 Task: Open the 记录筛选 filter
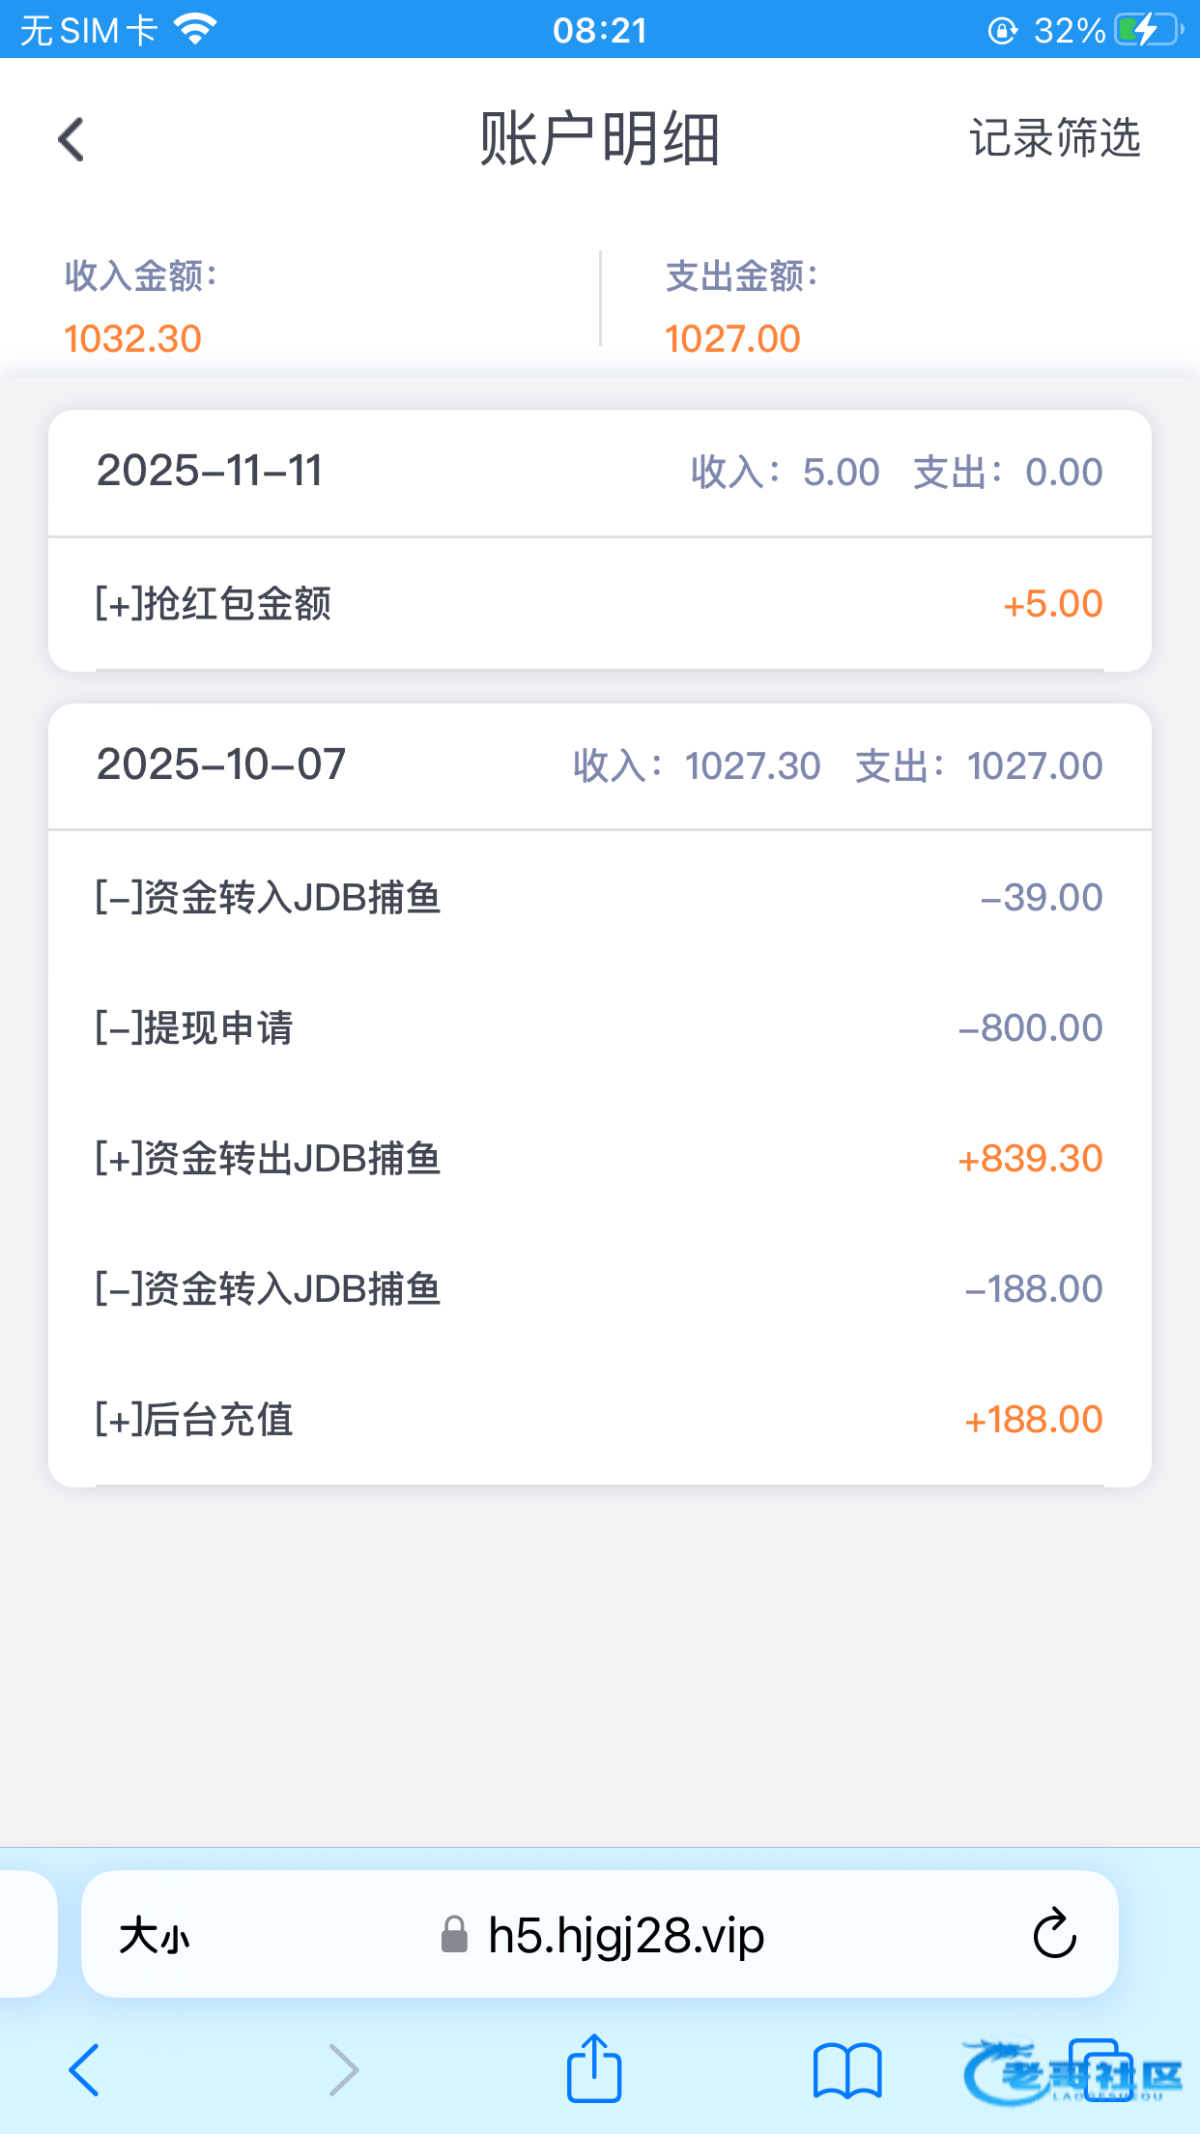1054,138
